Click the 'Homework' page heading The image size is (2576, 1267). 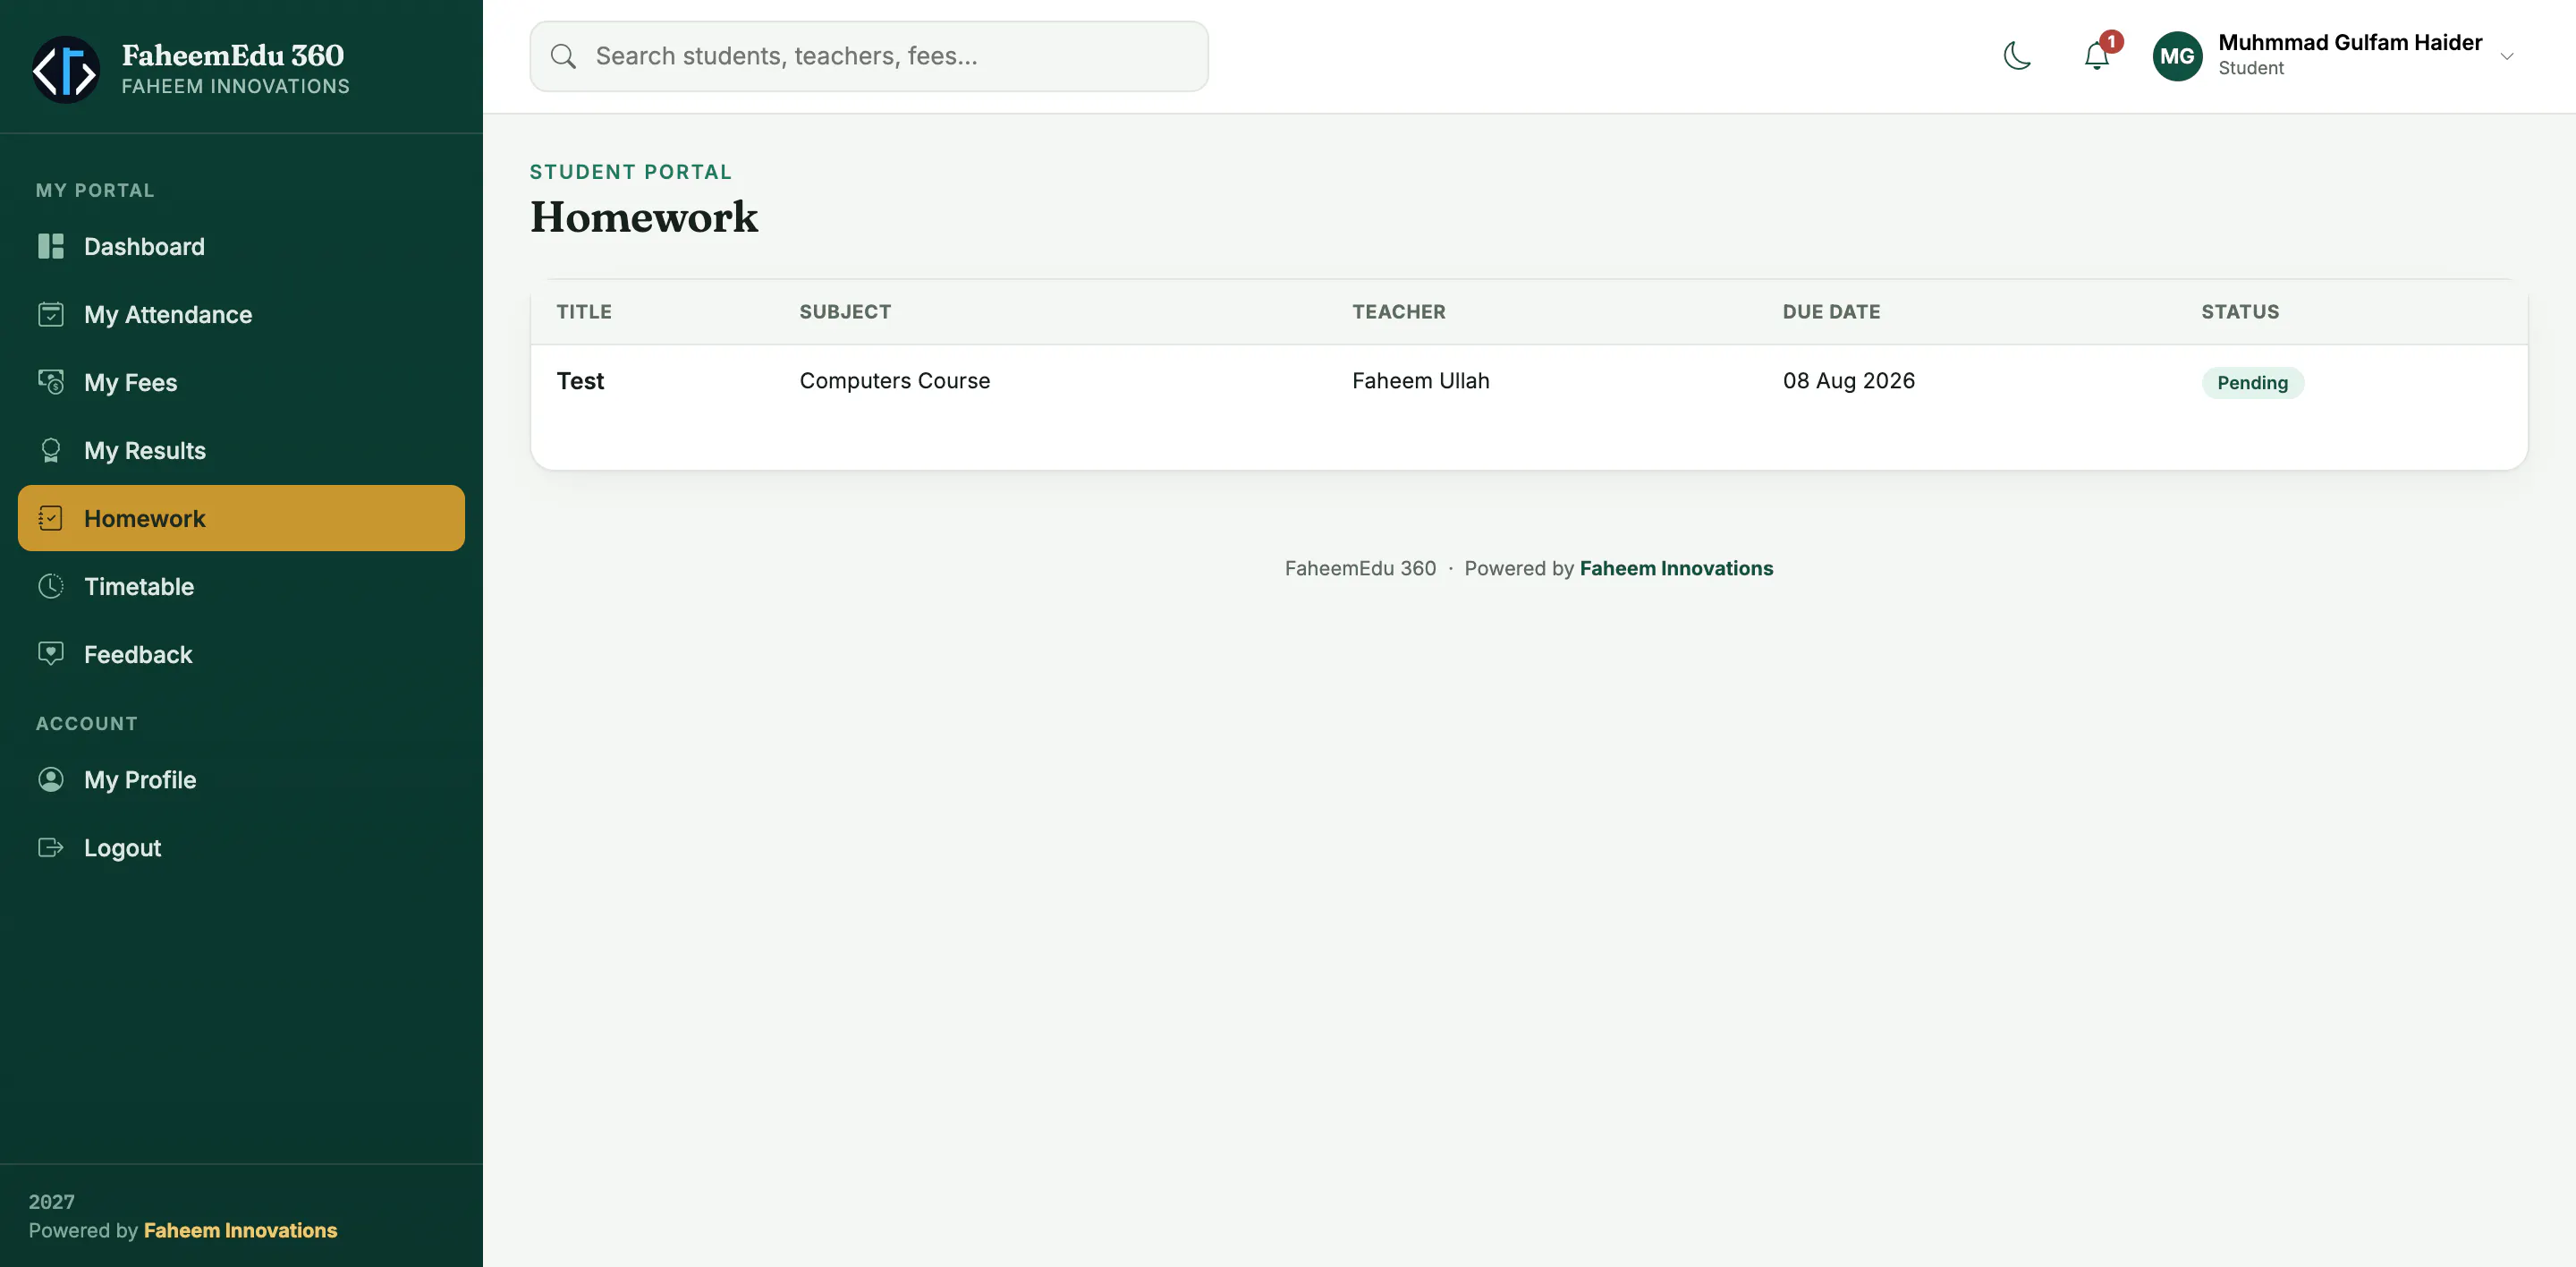click(644, 217)
